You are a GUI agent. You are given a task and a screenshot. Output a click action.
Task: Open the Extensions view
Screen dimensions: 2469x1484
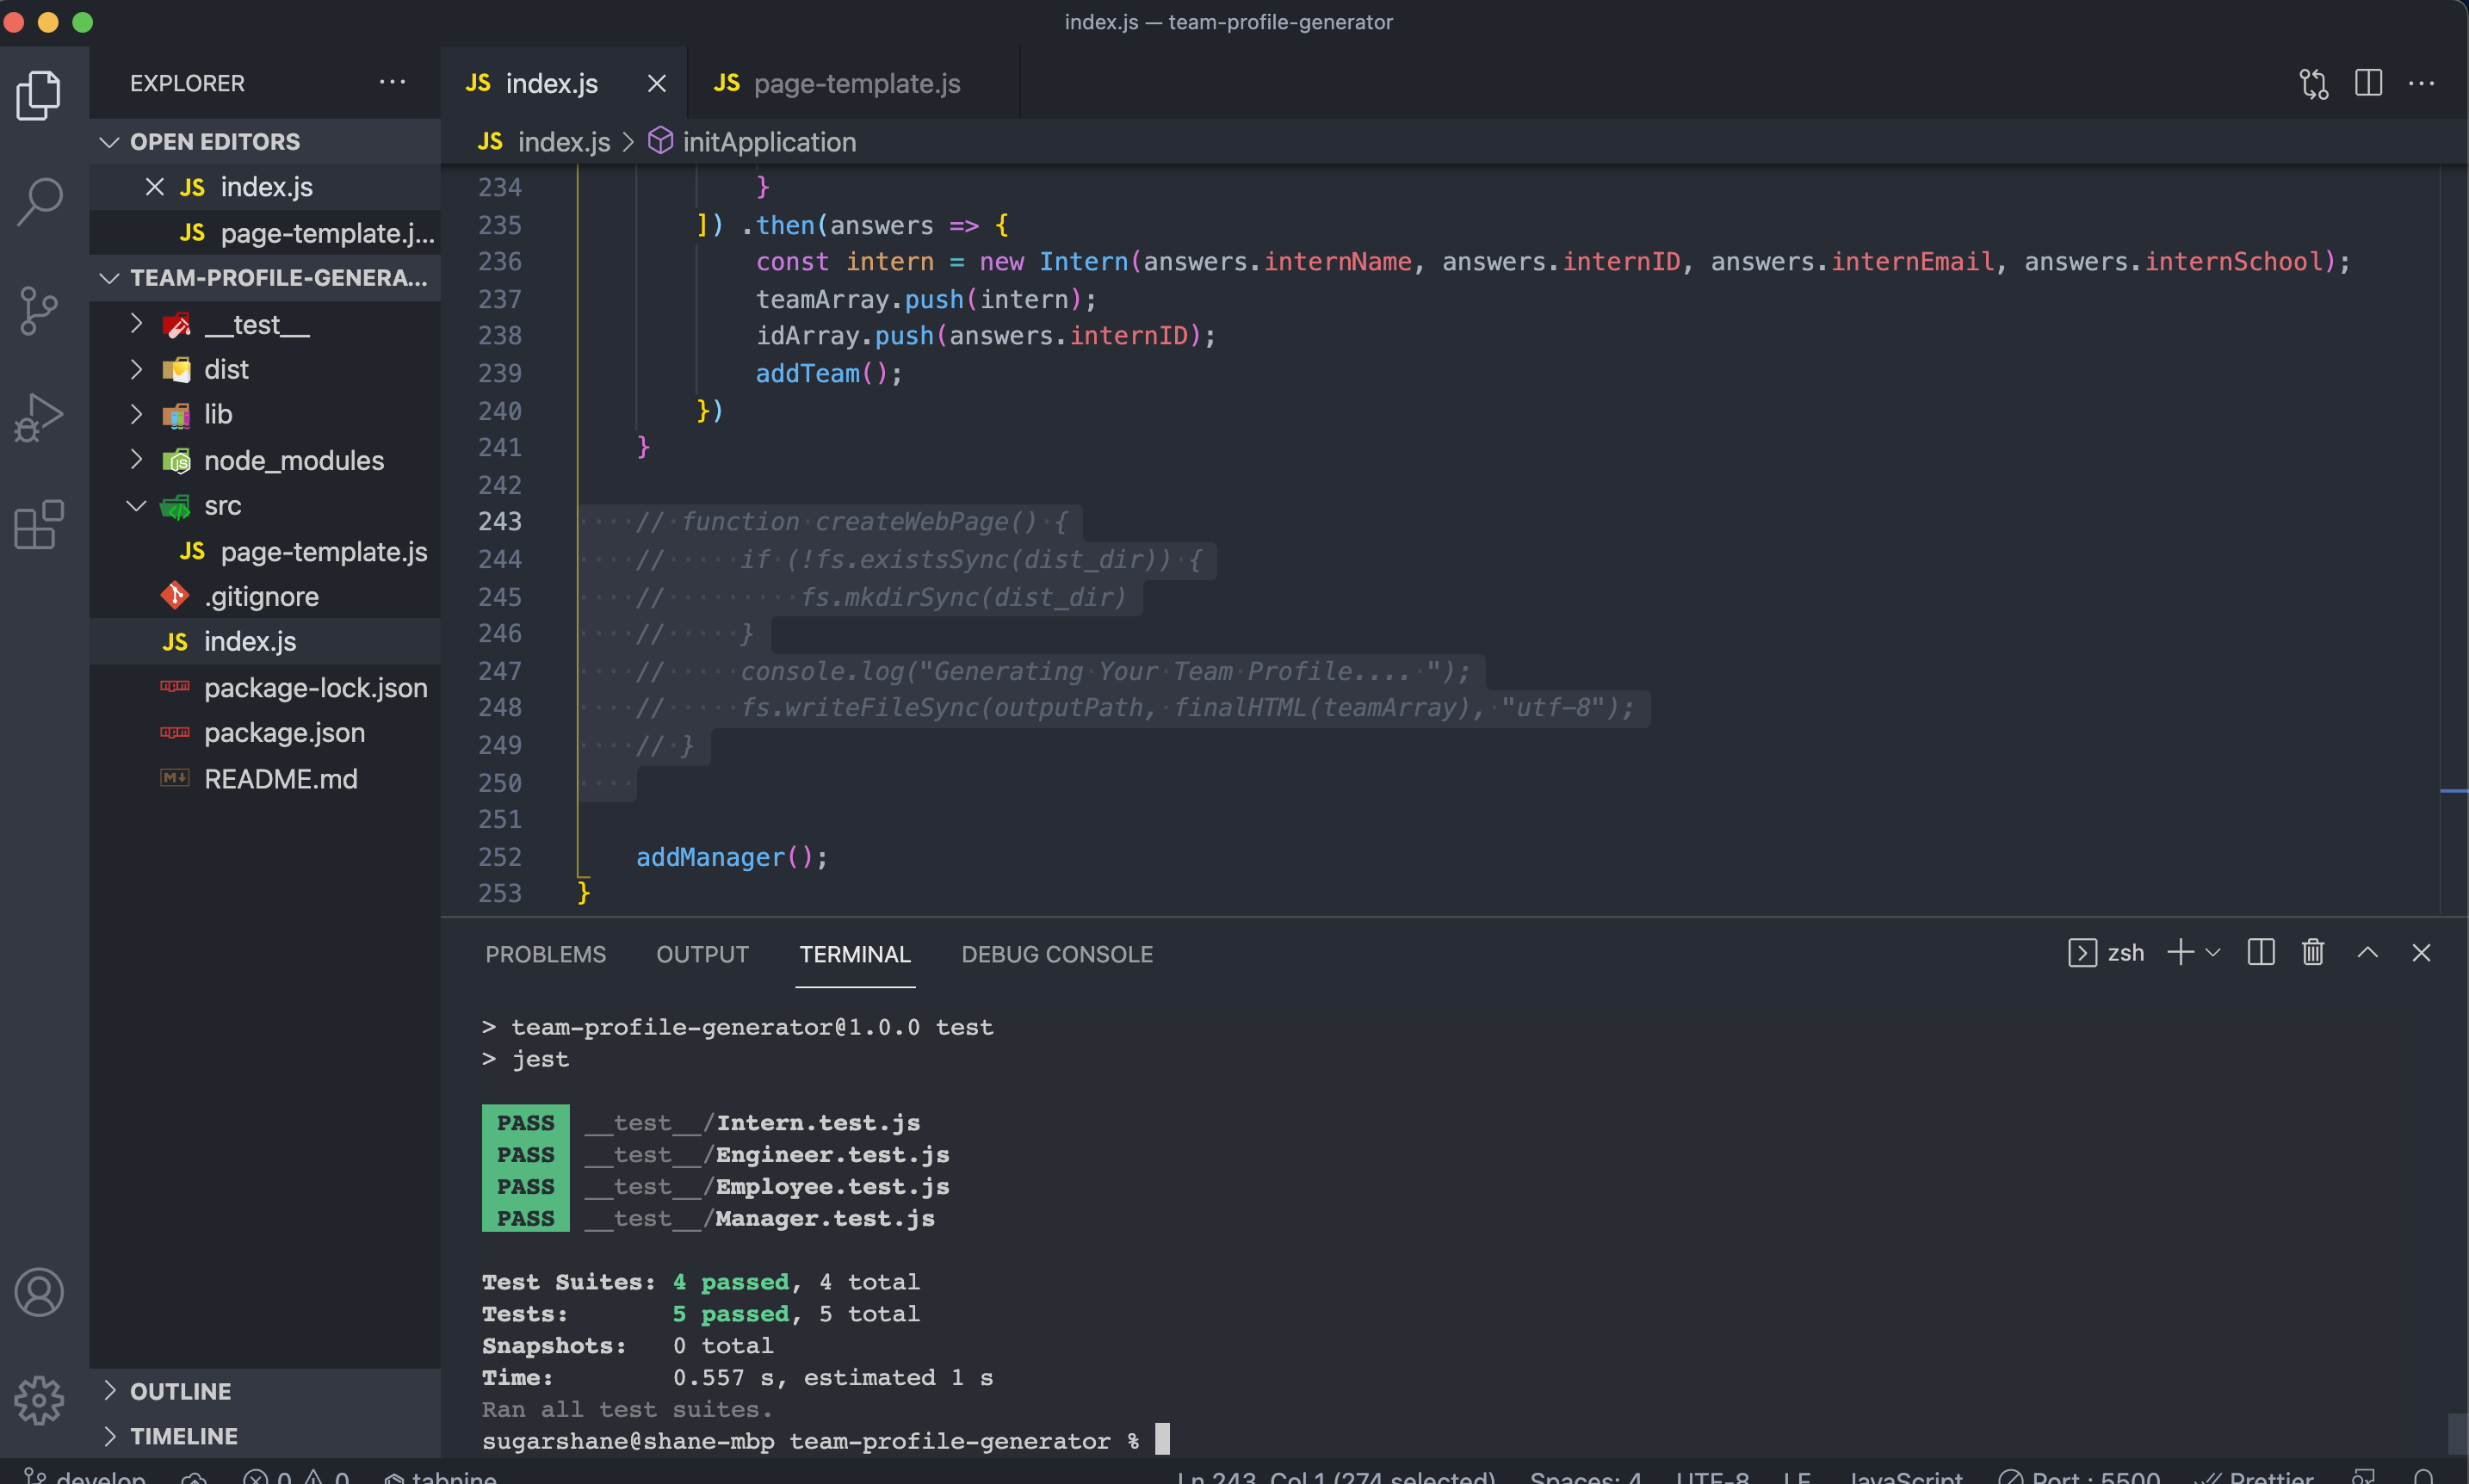pos(39,524)
